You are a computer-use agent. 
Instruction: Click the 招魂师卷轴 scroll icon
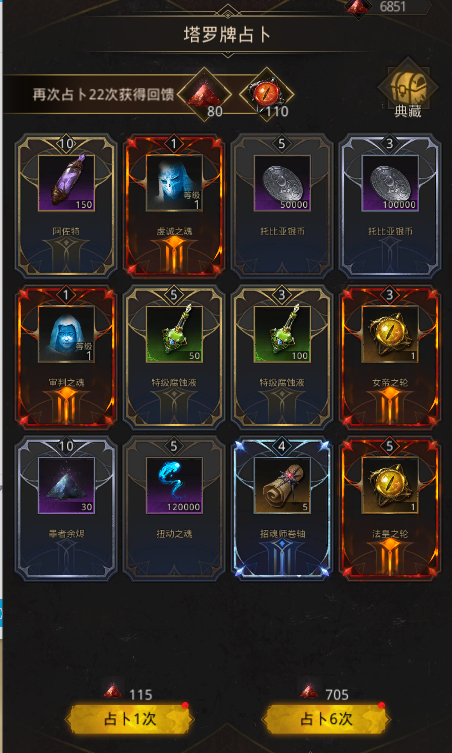coord(282,485)
